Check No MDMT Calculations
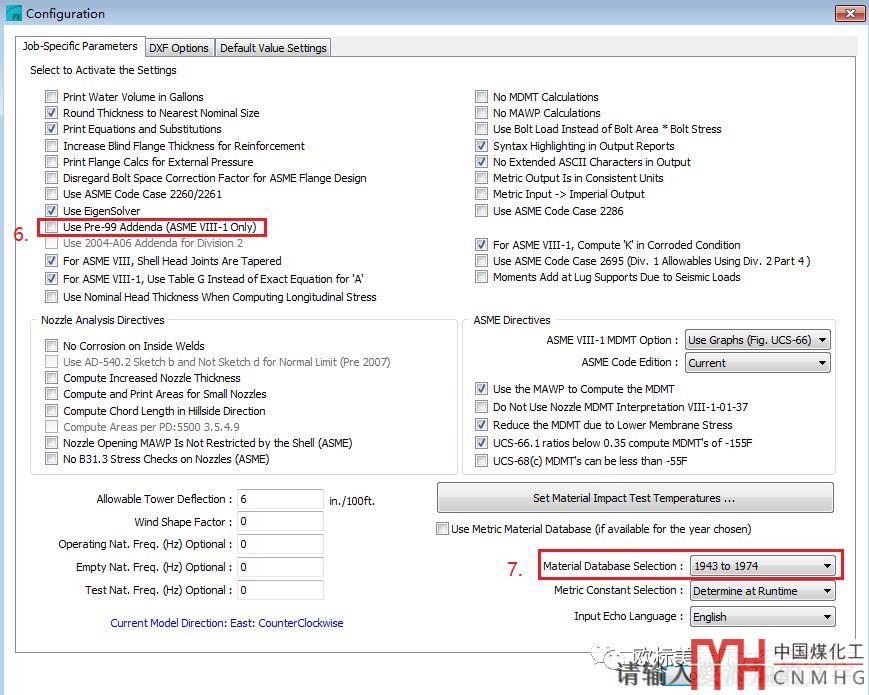This screenshot has height=695, width=869. [x=482, y=96]
